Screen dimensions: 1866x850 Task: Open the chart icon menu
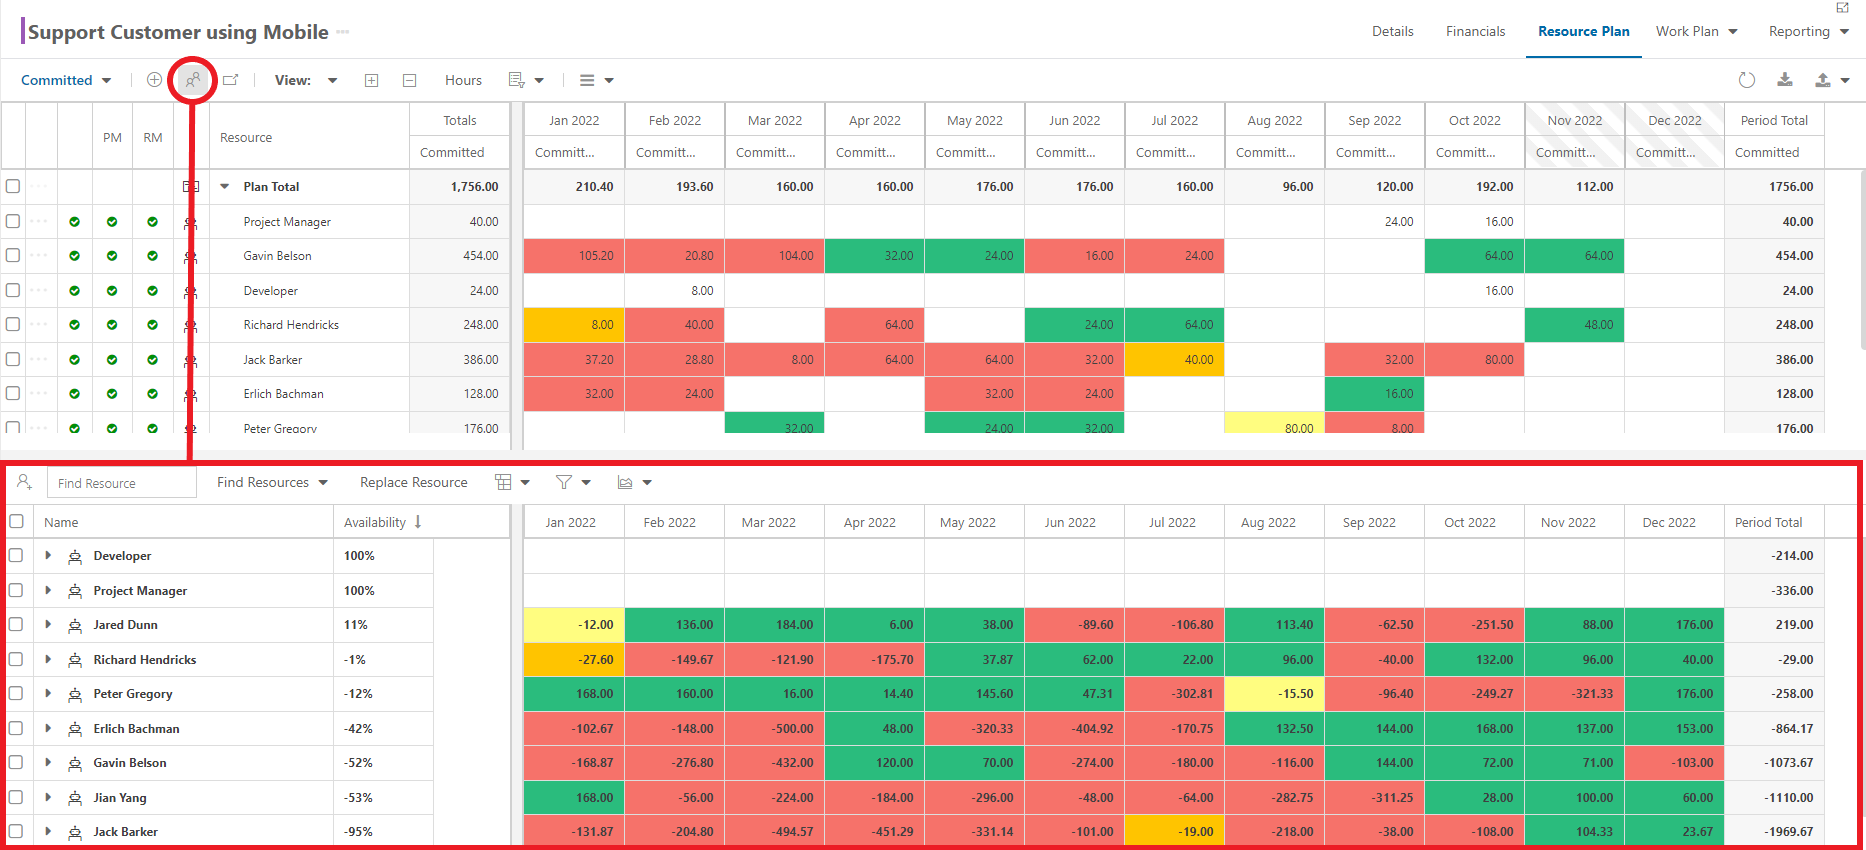(634, 482)
